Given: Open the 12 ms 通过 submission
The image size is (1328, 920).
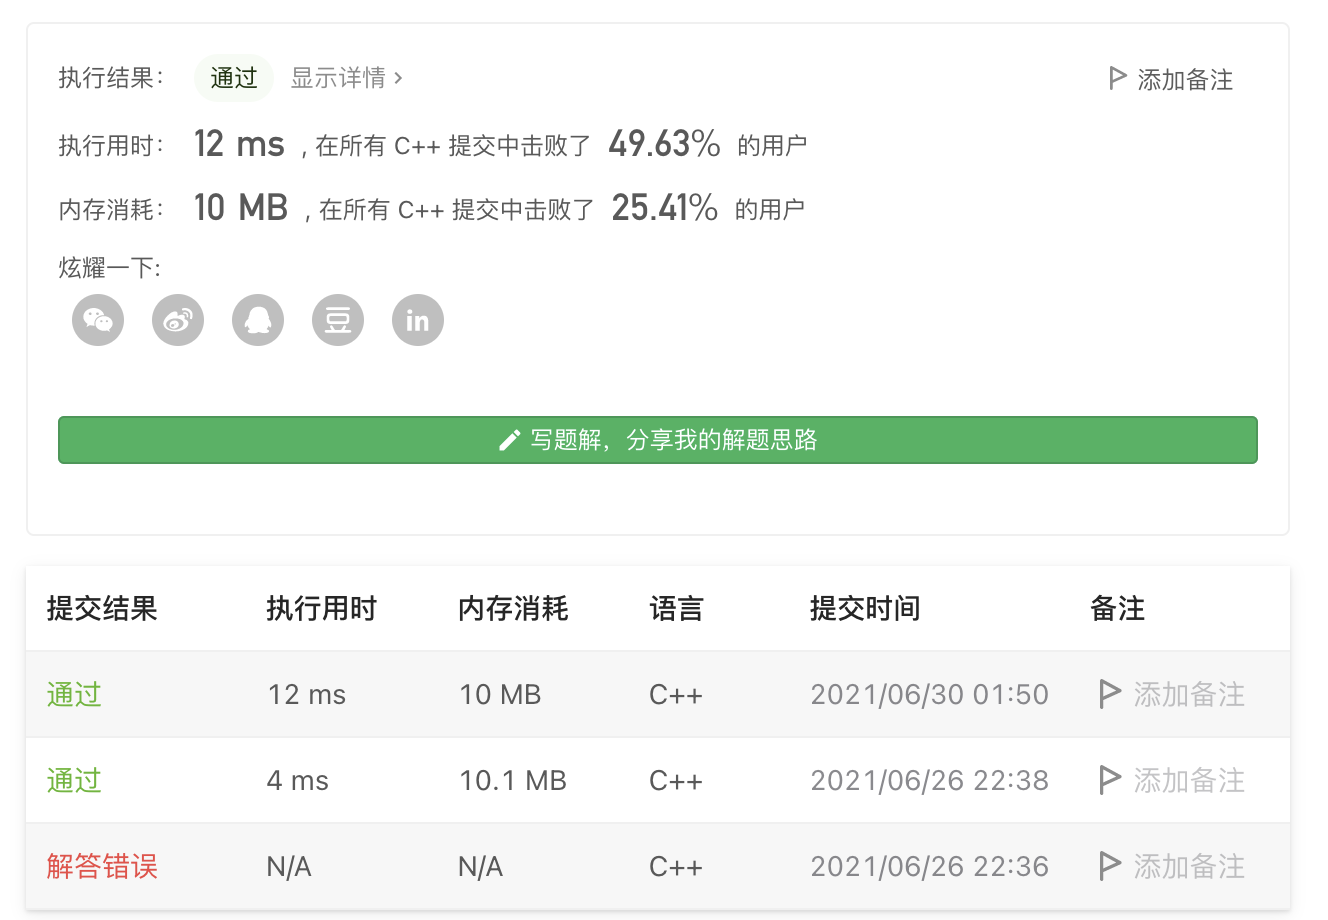Looking at the screenshot, I should click(74, 694).
